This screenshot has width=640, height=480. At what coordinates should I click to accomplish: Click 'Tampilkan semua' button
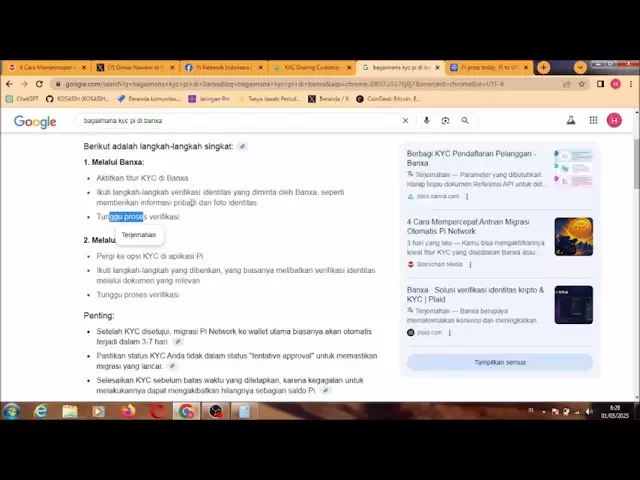click(500, 362)
